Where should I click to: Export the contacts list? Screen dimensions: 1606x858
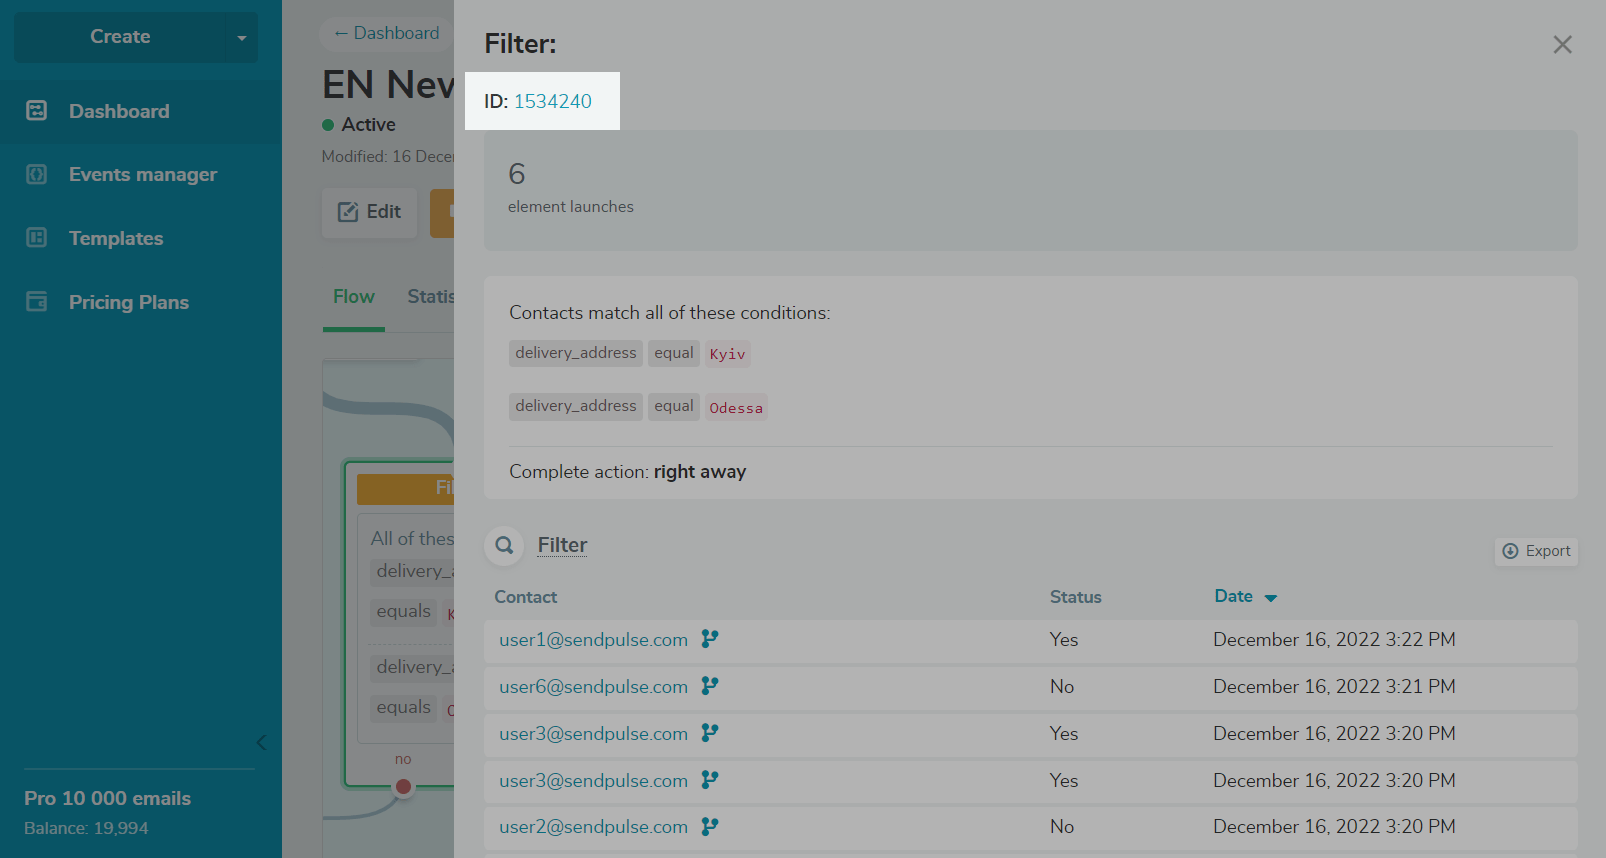tap(1536, 551)
